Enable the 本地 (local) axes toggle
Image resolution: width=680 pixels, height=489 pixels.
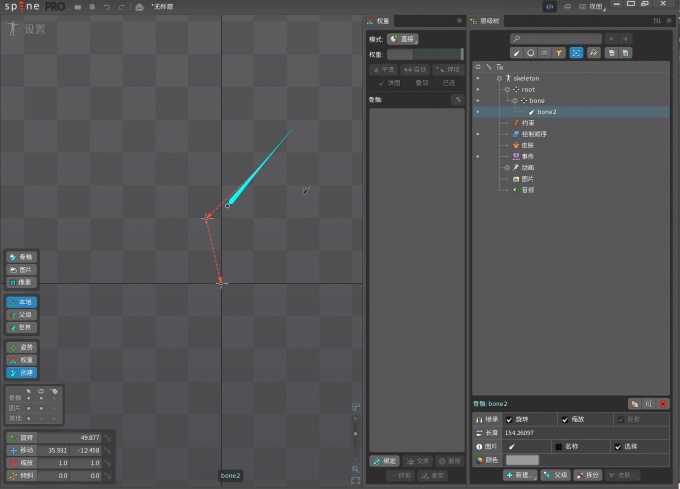click(x=22, y=302)
